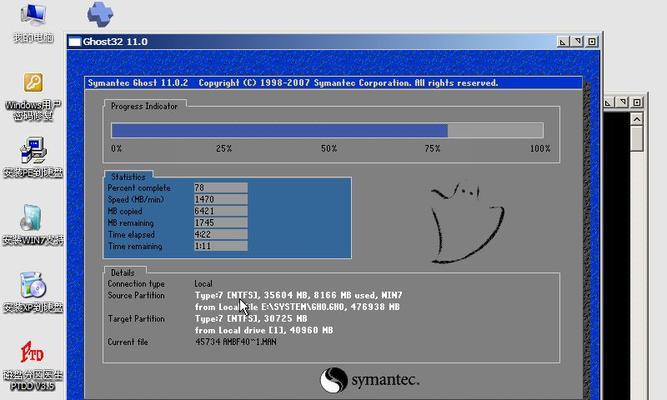Click the "MB copied" label

tap(125, 211)
